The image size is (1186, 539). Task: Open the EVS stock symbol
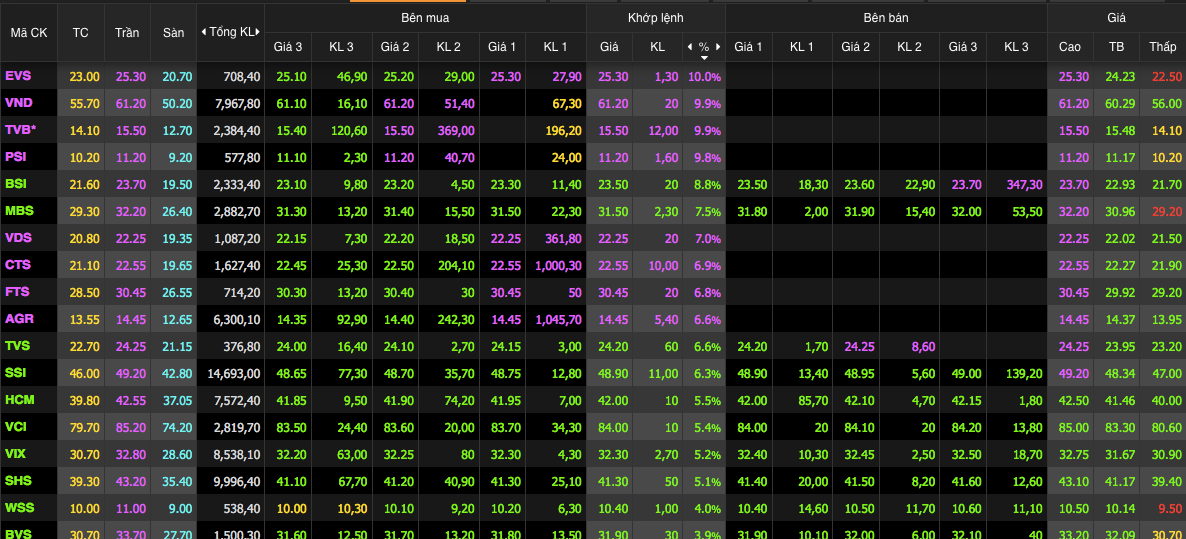tap(18, 76)
